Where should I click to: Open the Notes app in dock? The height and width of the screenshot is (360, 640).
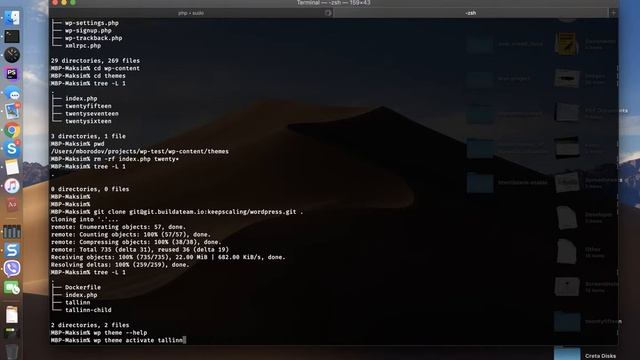[x=12, y=167]
